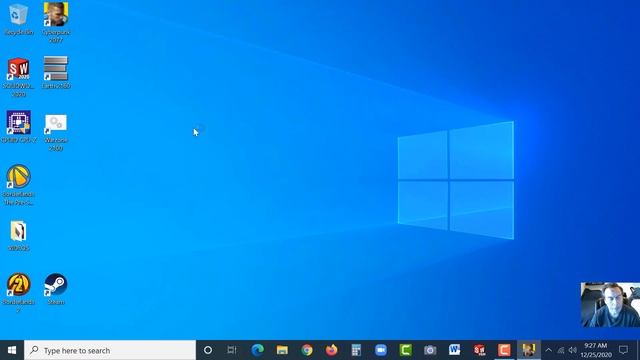Screen dimensions: 640x360
Task: Select the CPUID CPU-Z desktop shortcut
Action: pos(18,127)
